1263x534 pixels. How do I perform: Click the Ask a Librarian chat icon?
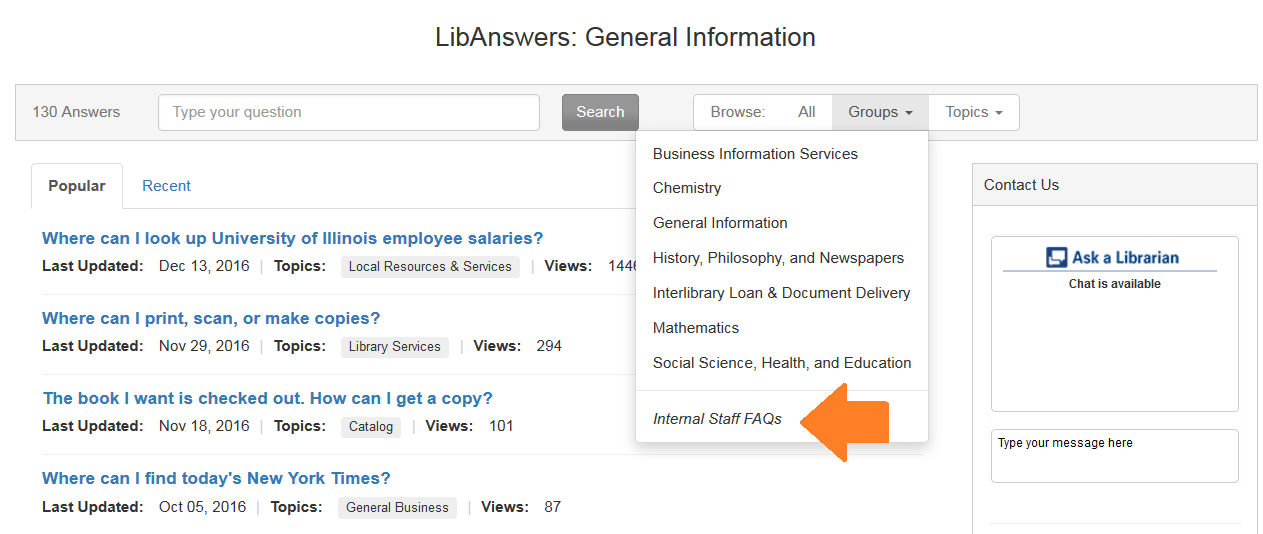(1057, 257)
